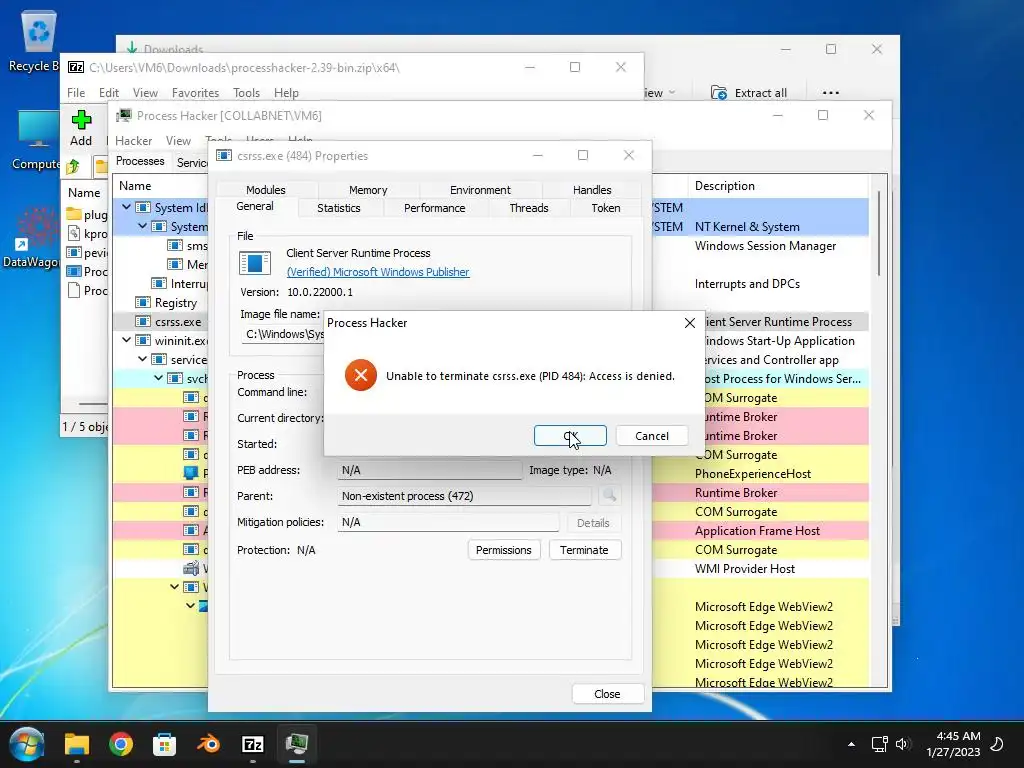This screenshot has height=768, width=1024.
Task: Click the Terminate button in Properties
Action: (584, 550)
